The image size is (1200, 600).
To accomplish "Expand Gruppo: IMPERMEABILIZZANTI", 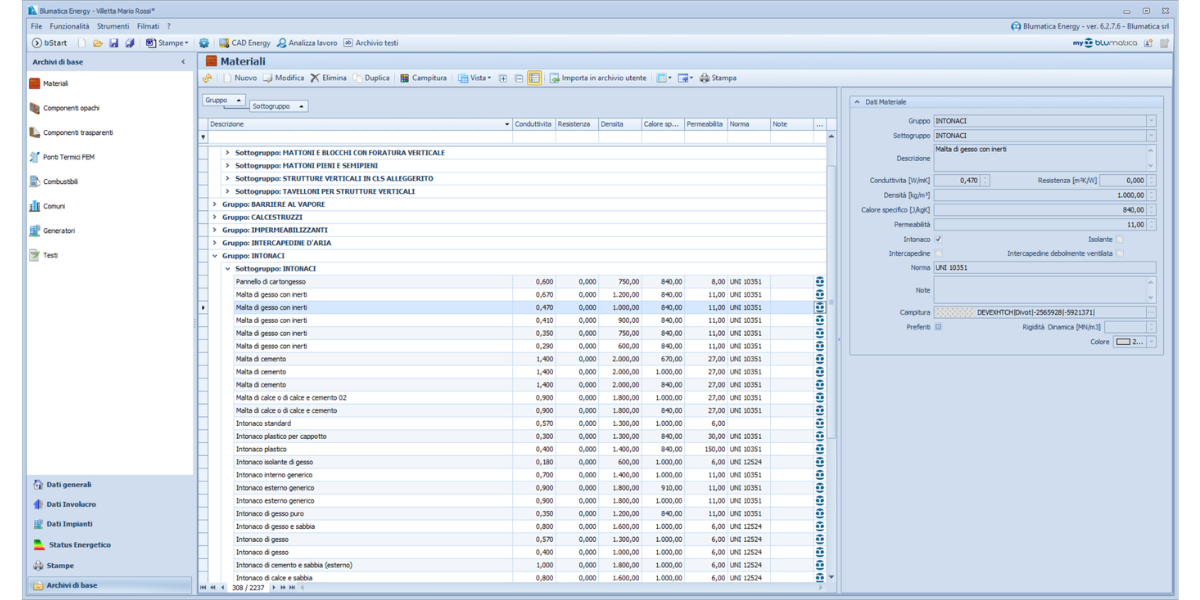I will 215,230.
